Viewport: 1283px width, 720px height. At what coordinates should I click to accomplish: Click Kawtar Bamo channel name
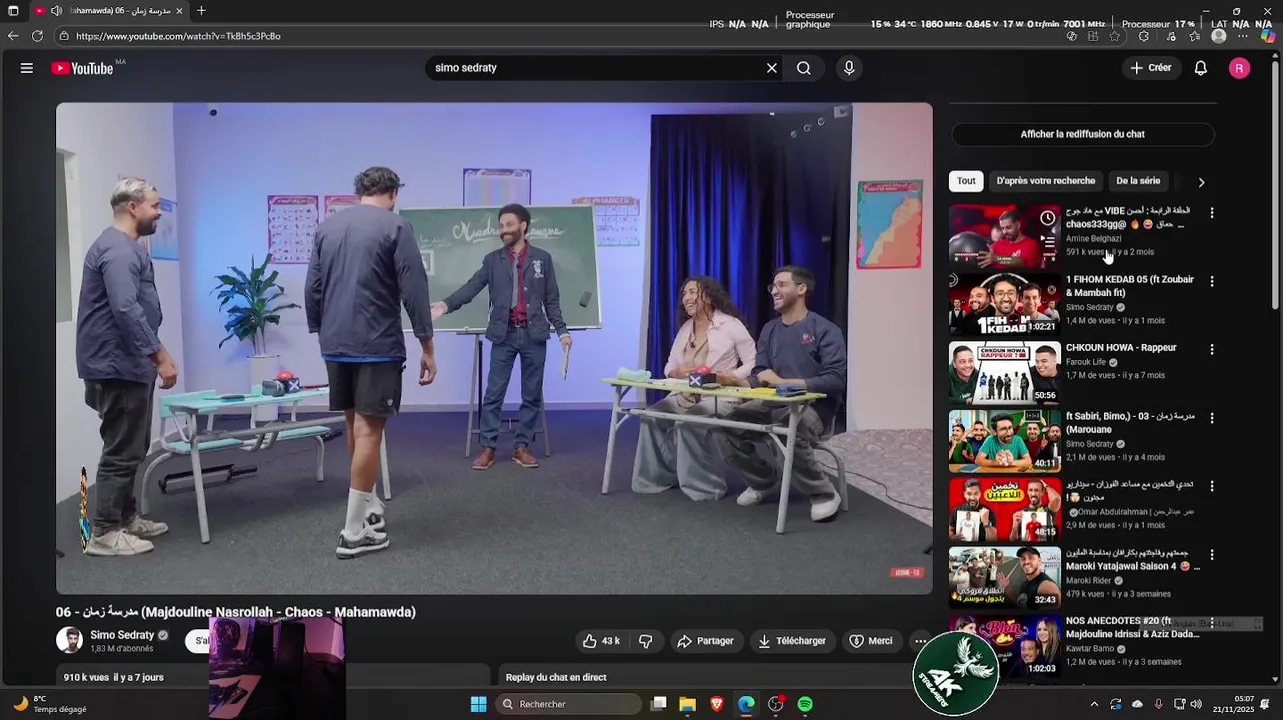tap(1090, 648)
